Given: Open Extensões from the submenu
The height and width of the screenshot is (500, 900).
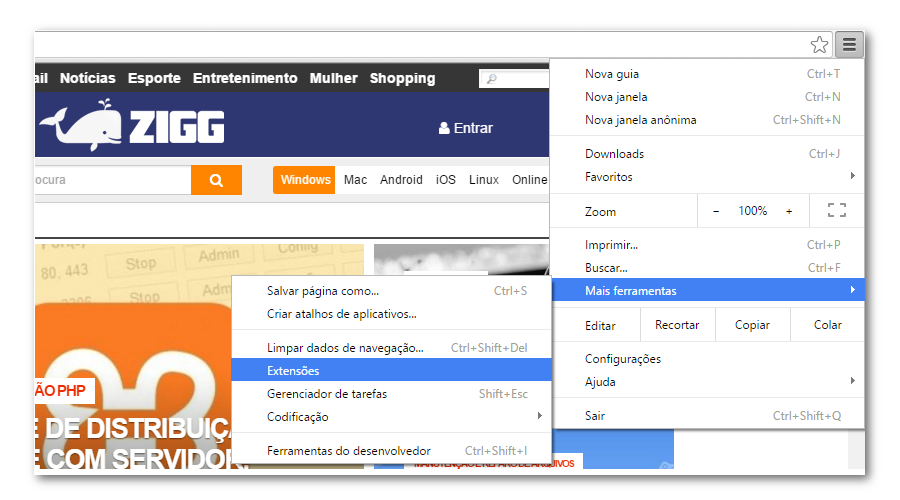Looking at the screenshot, I should click(x=391, y=371).
